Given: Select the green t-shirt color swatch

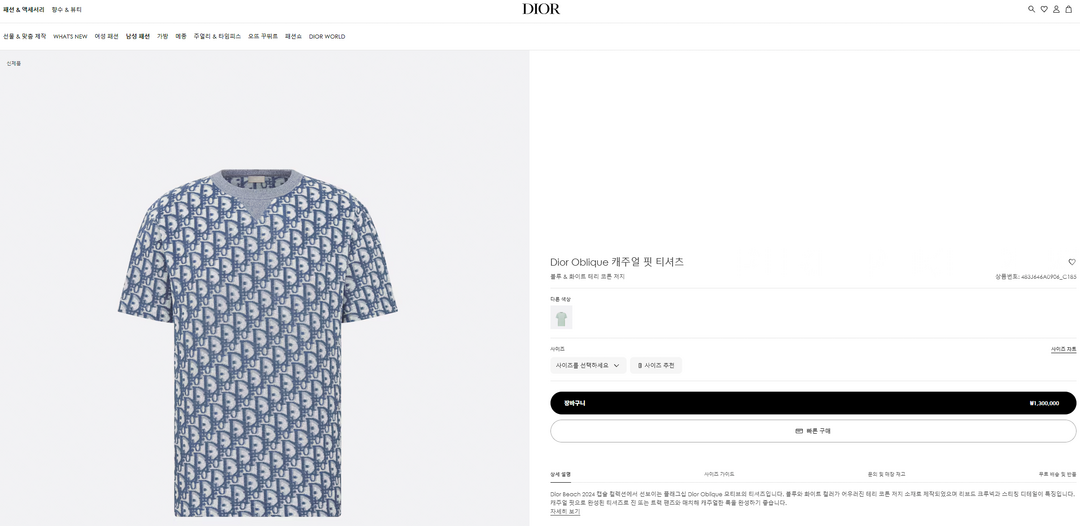Looking at the screenshot, I should coord(561,318).
